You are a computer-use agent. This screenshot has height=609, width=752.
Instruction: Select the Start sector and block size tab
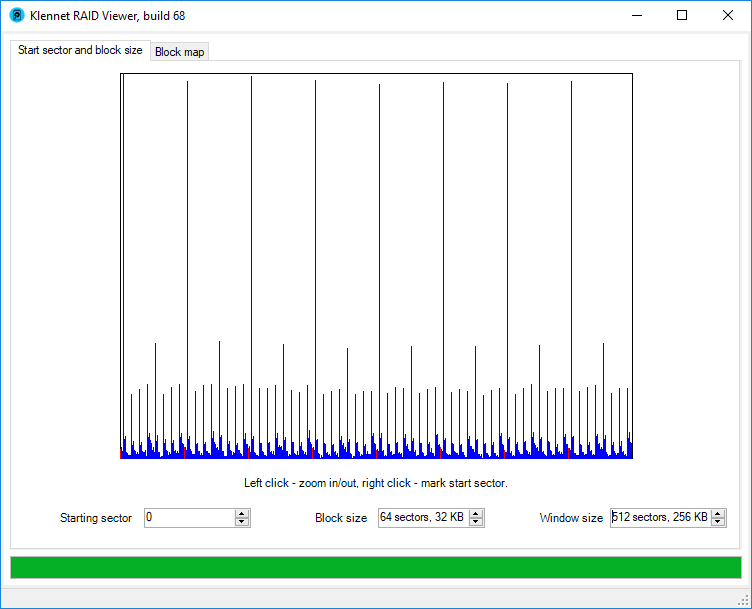click(80, 50)
